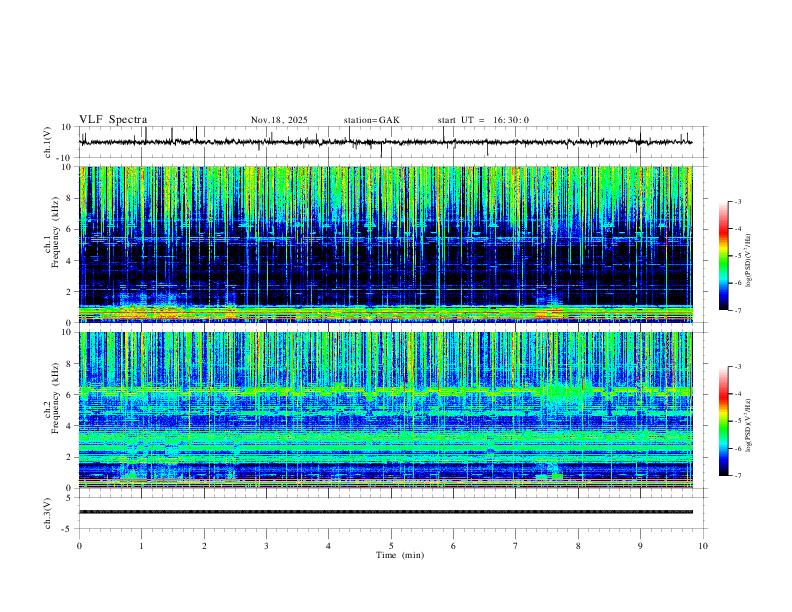Viewport: 792px width, 612px height.
Task: Click the time axis tick label '1'
Action: tap(141, 546)
